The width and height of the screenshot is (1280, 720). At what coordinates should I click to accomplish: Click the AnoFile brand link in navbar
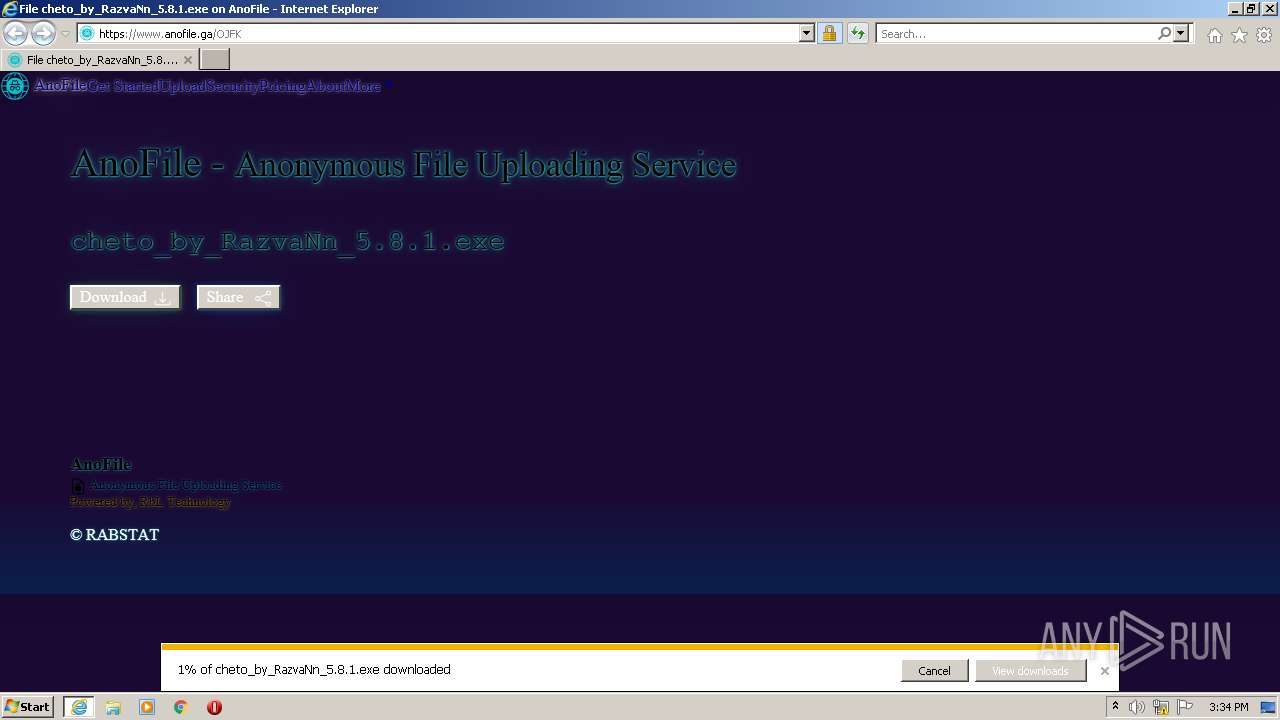pyautogui.click(x=60, y=86)
